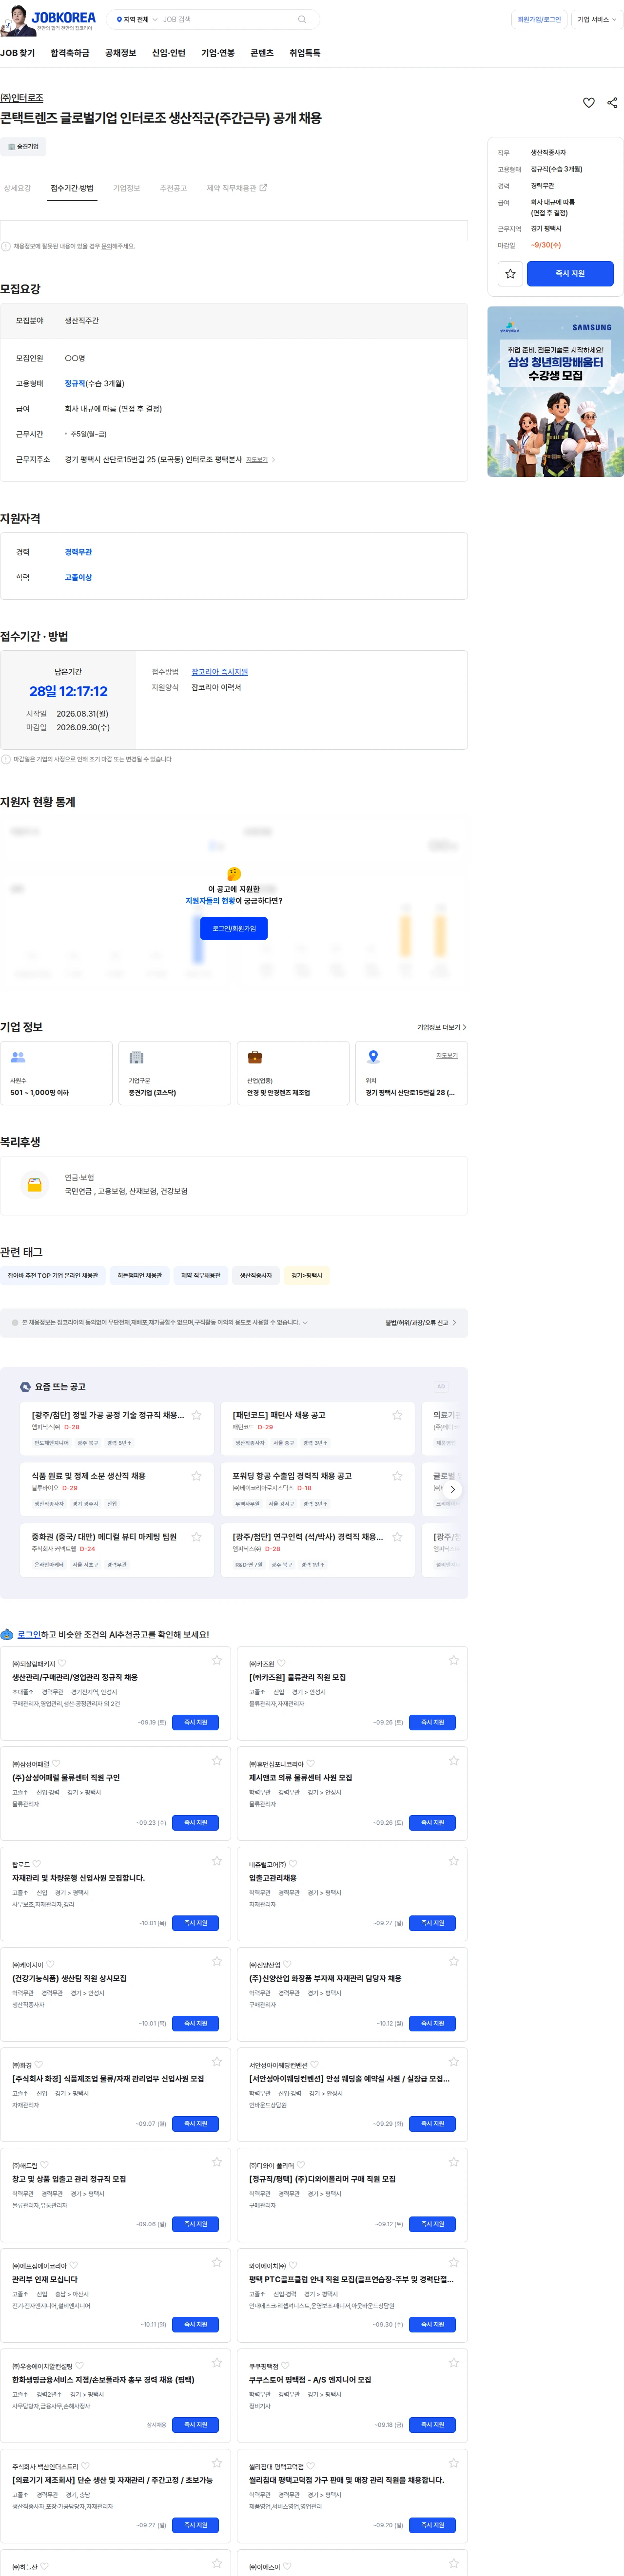Switch to 추천공고 tab
624x2576 pixels.
click(173, 188)
